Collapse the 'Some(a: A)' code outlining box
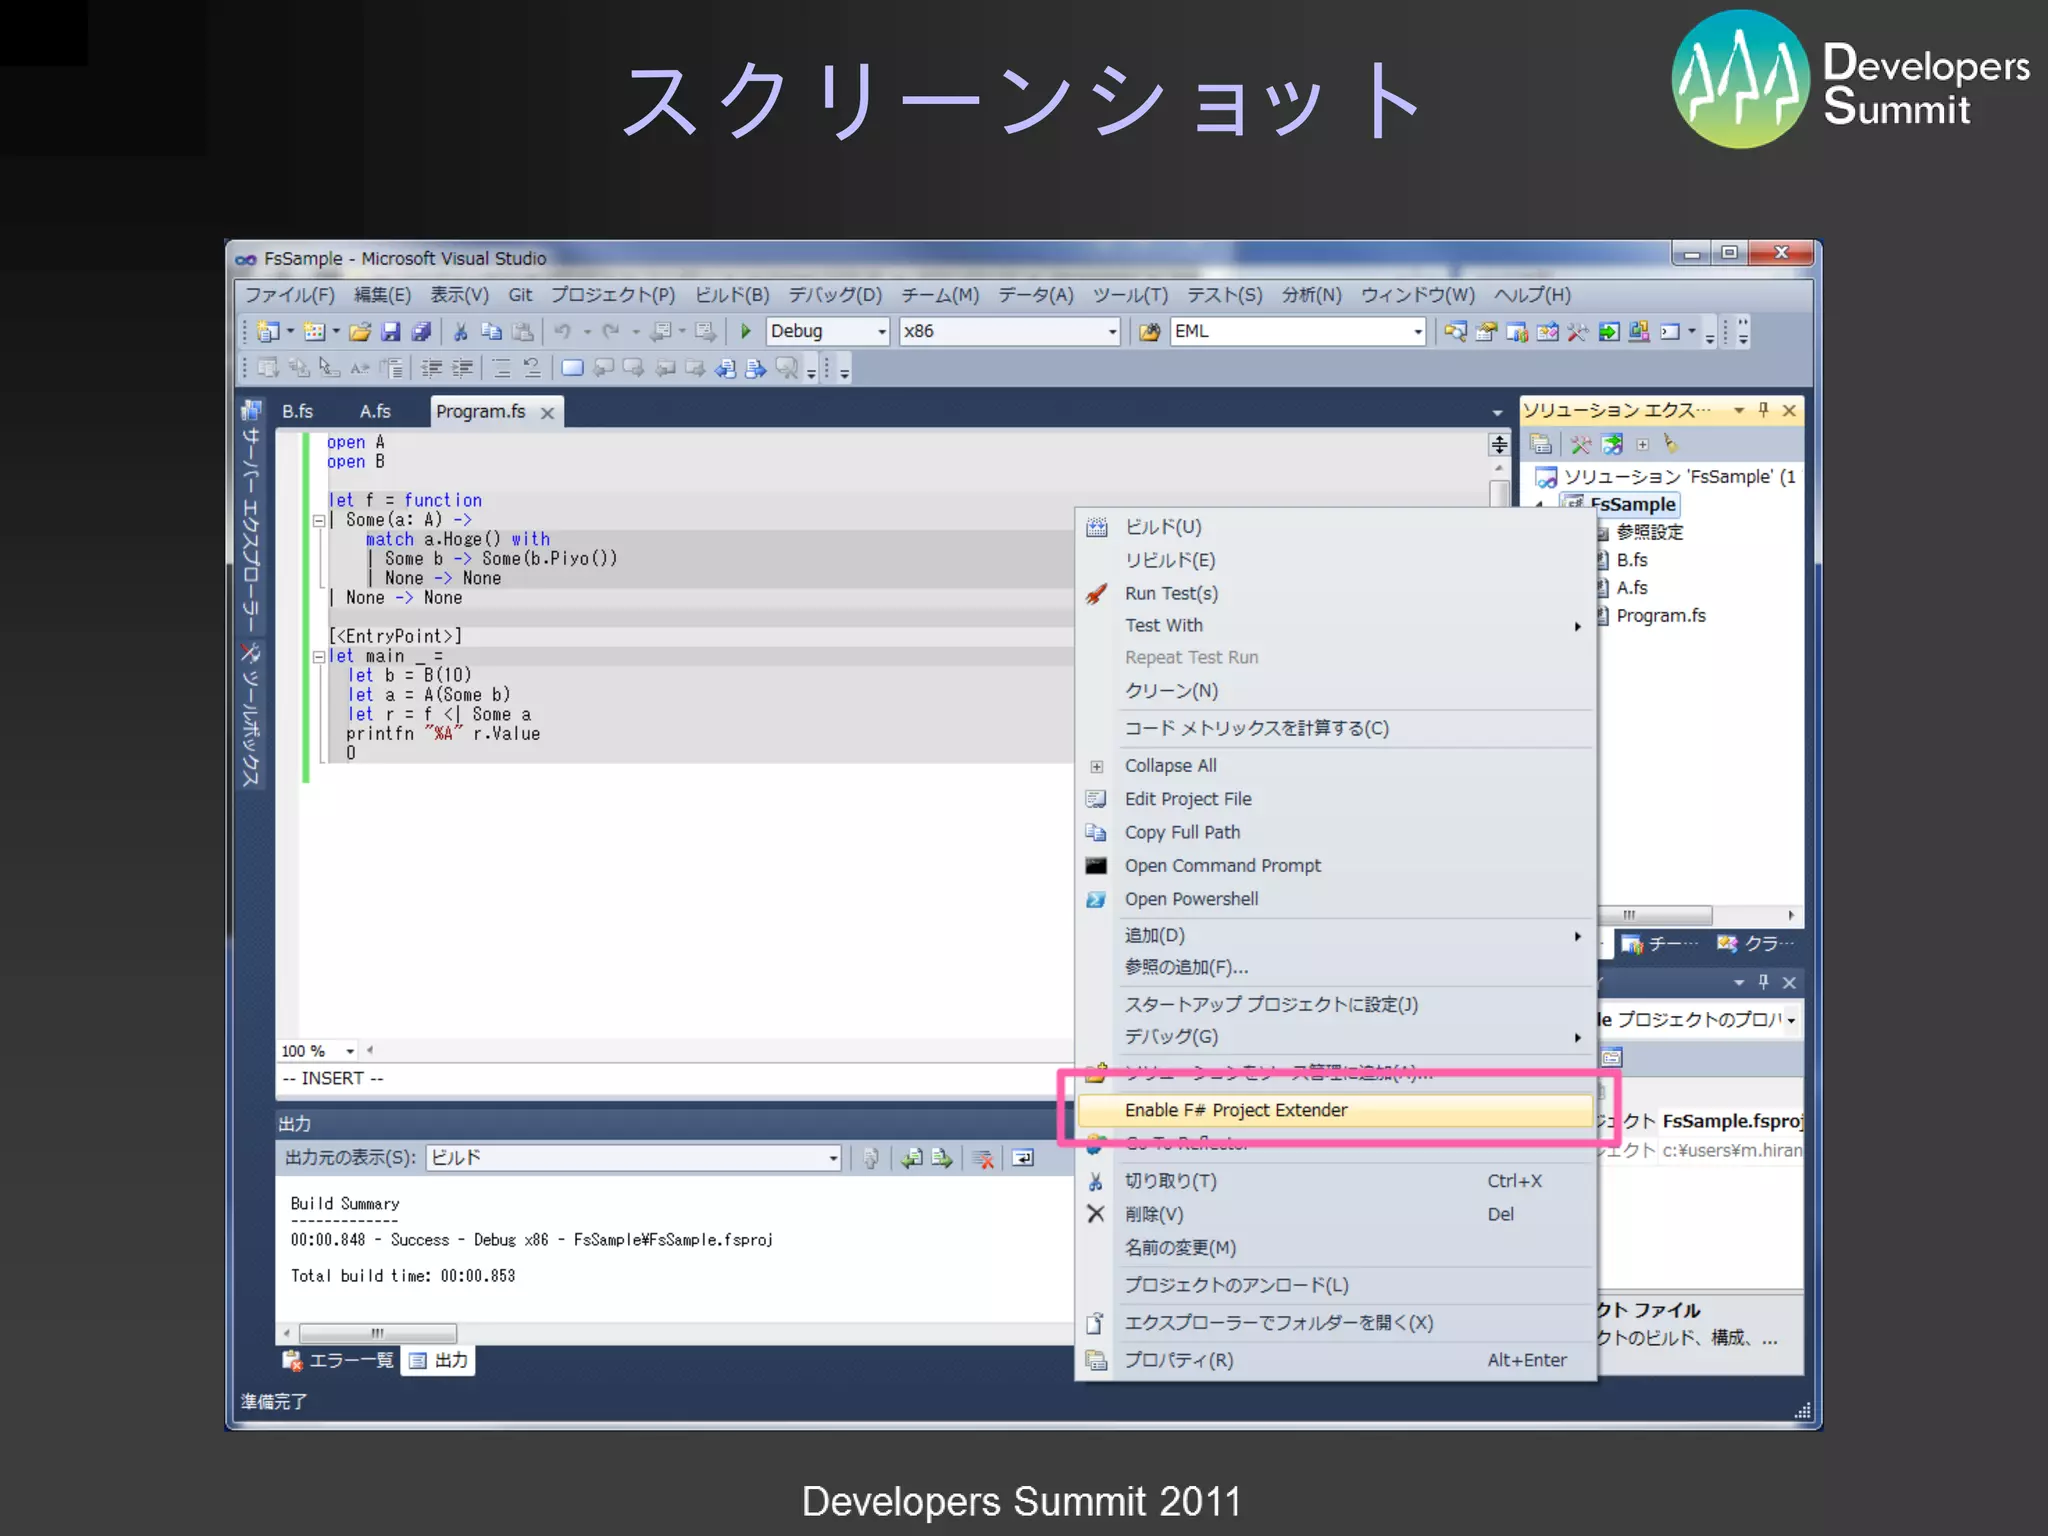The width and height of the screenshot is (2048, 1536). coord(318,520)
